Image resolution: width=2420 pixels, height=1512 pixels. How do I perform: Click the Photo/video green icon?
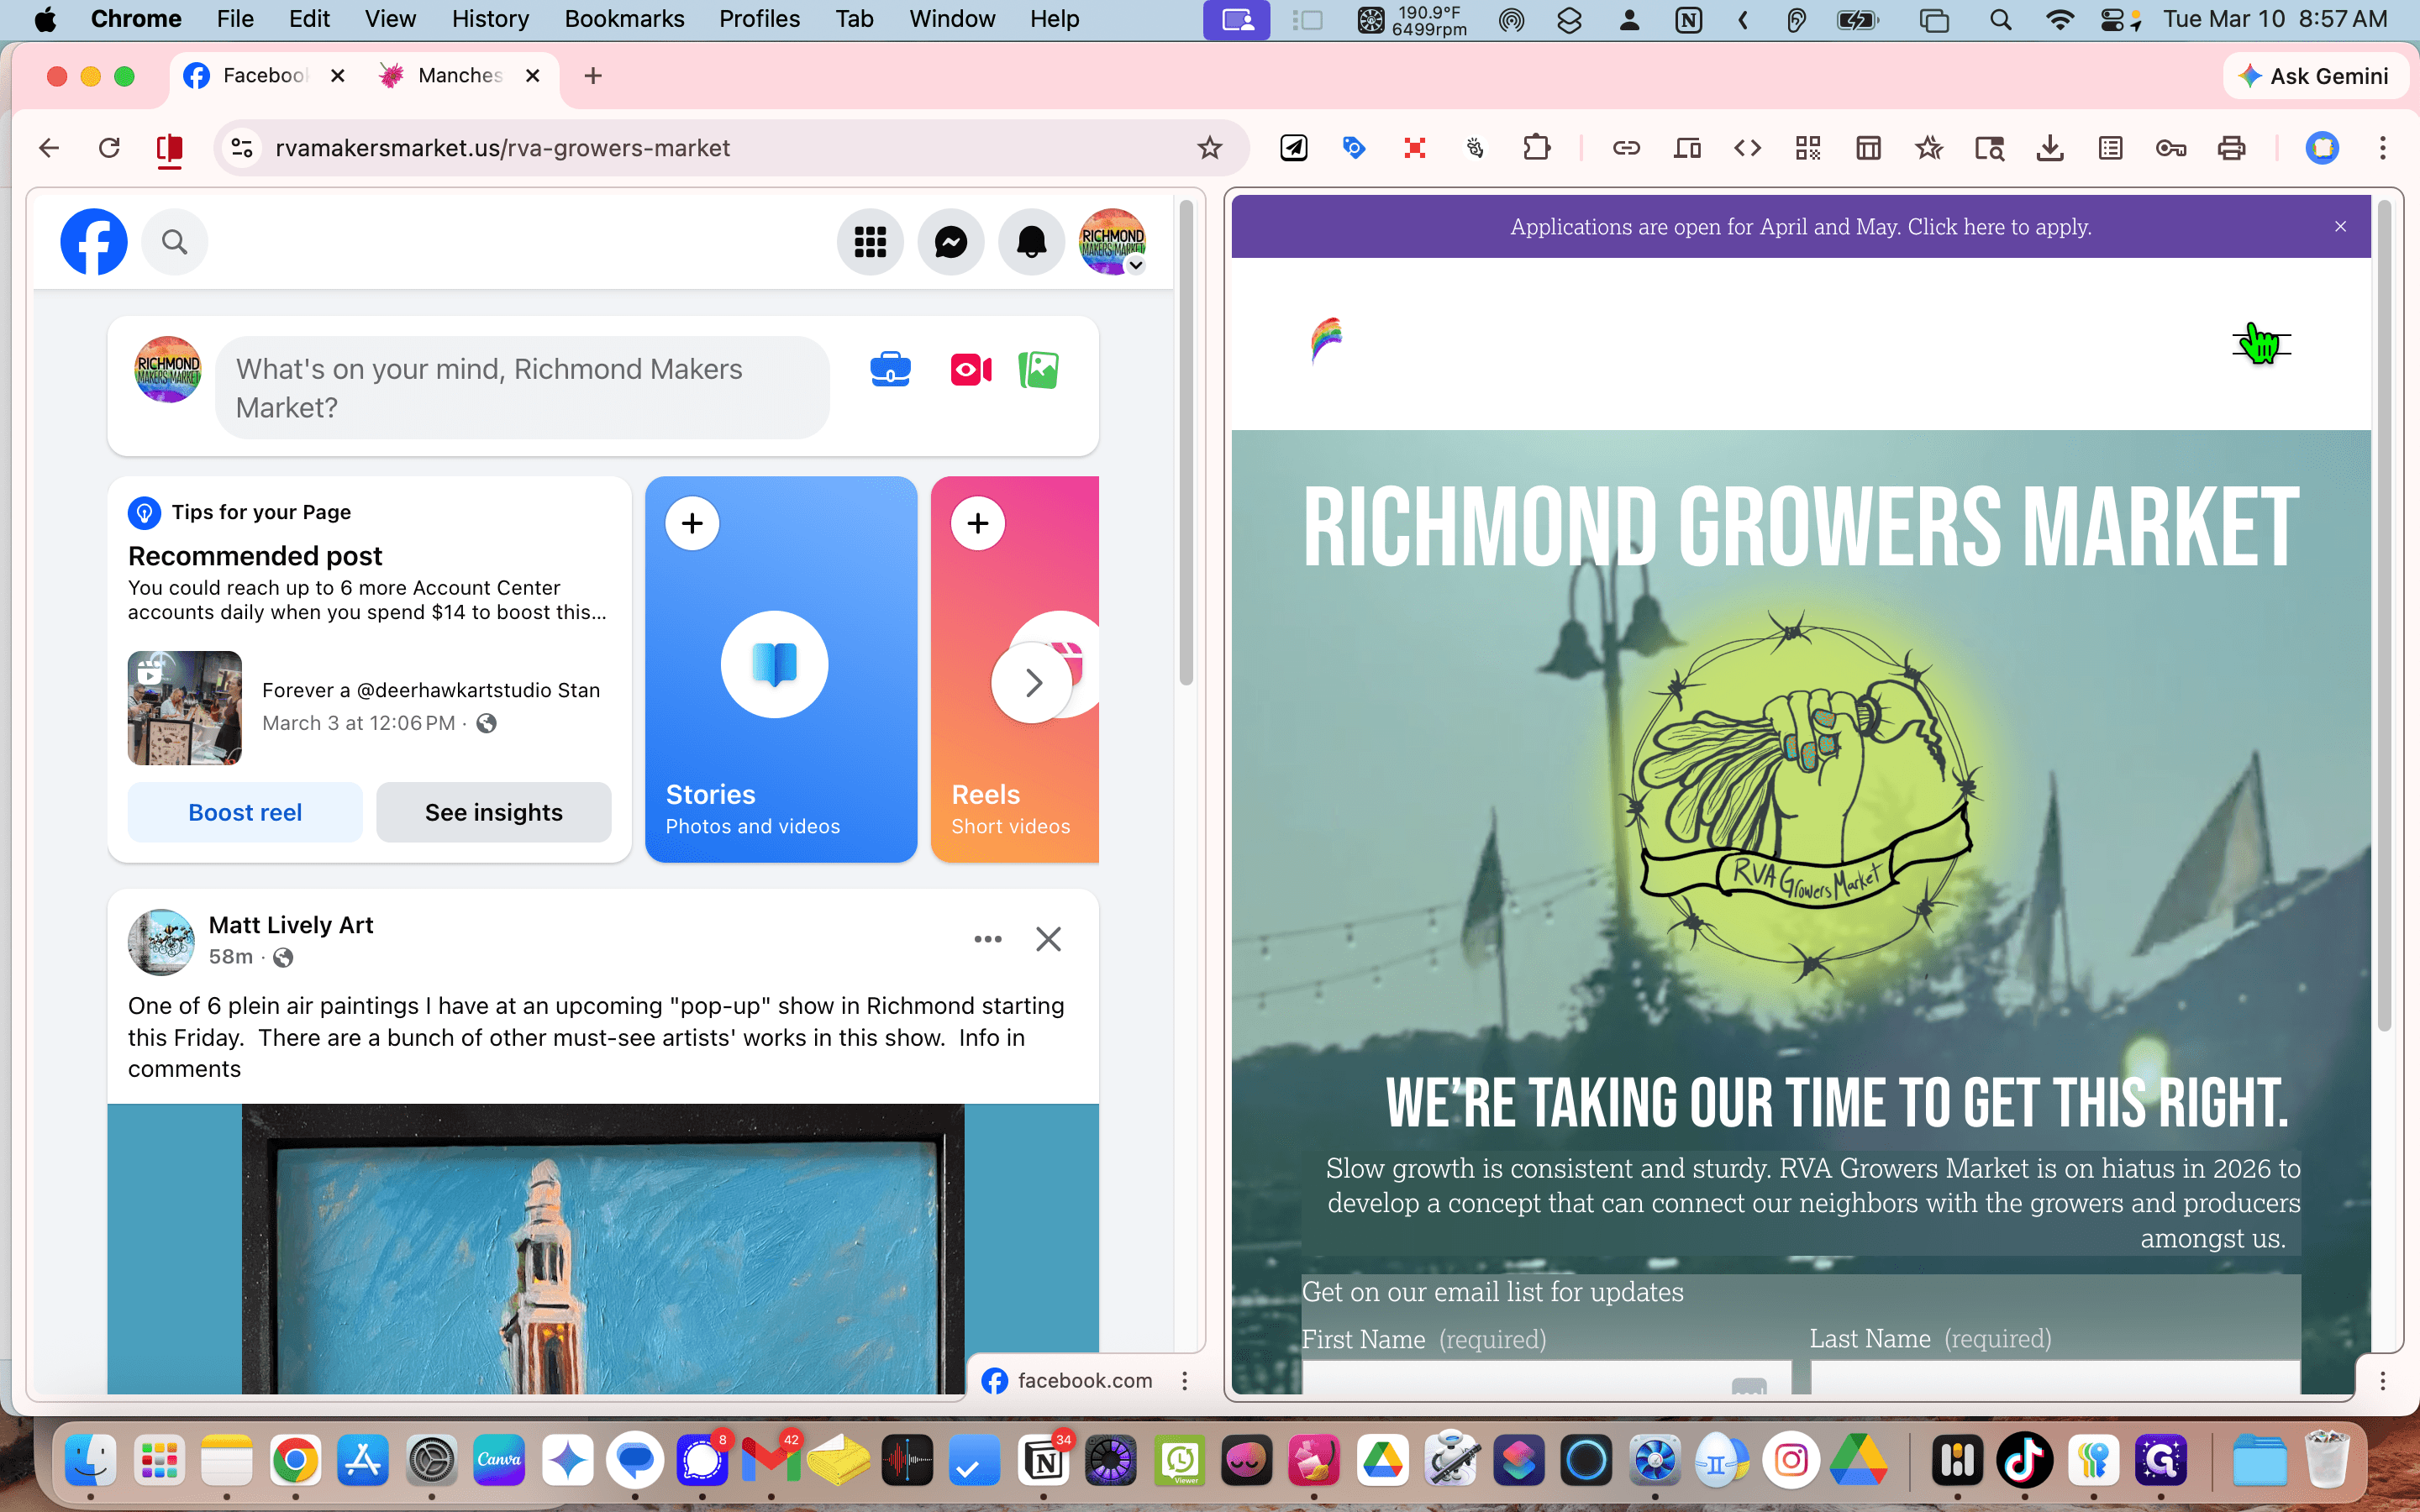click(1039, 370)
